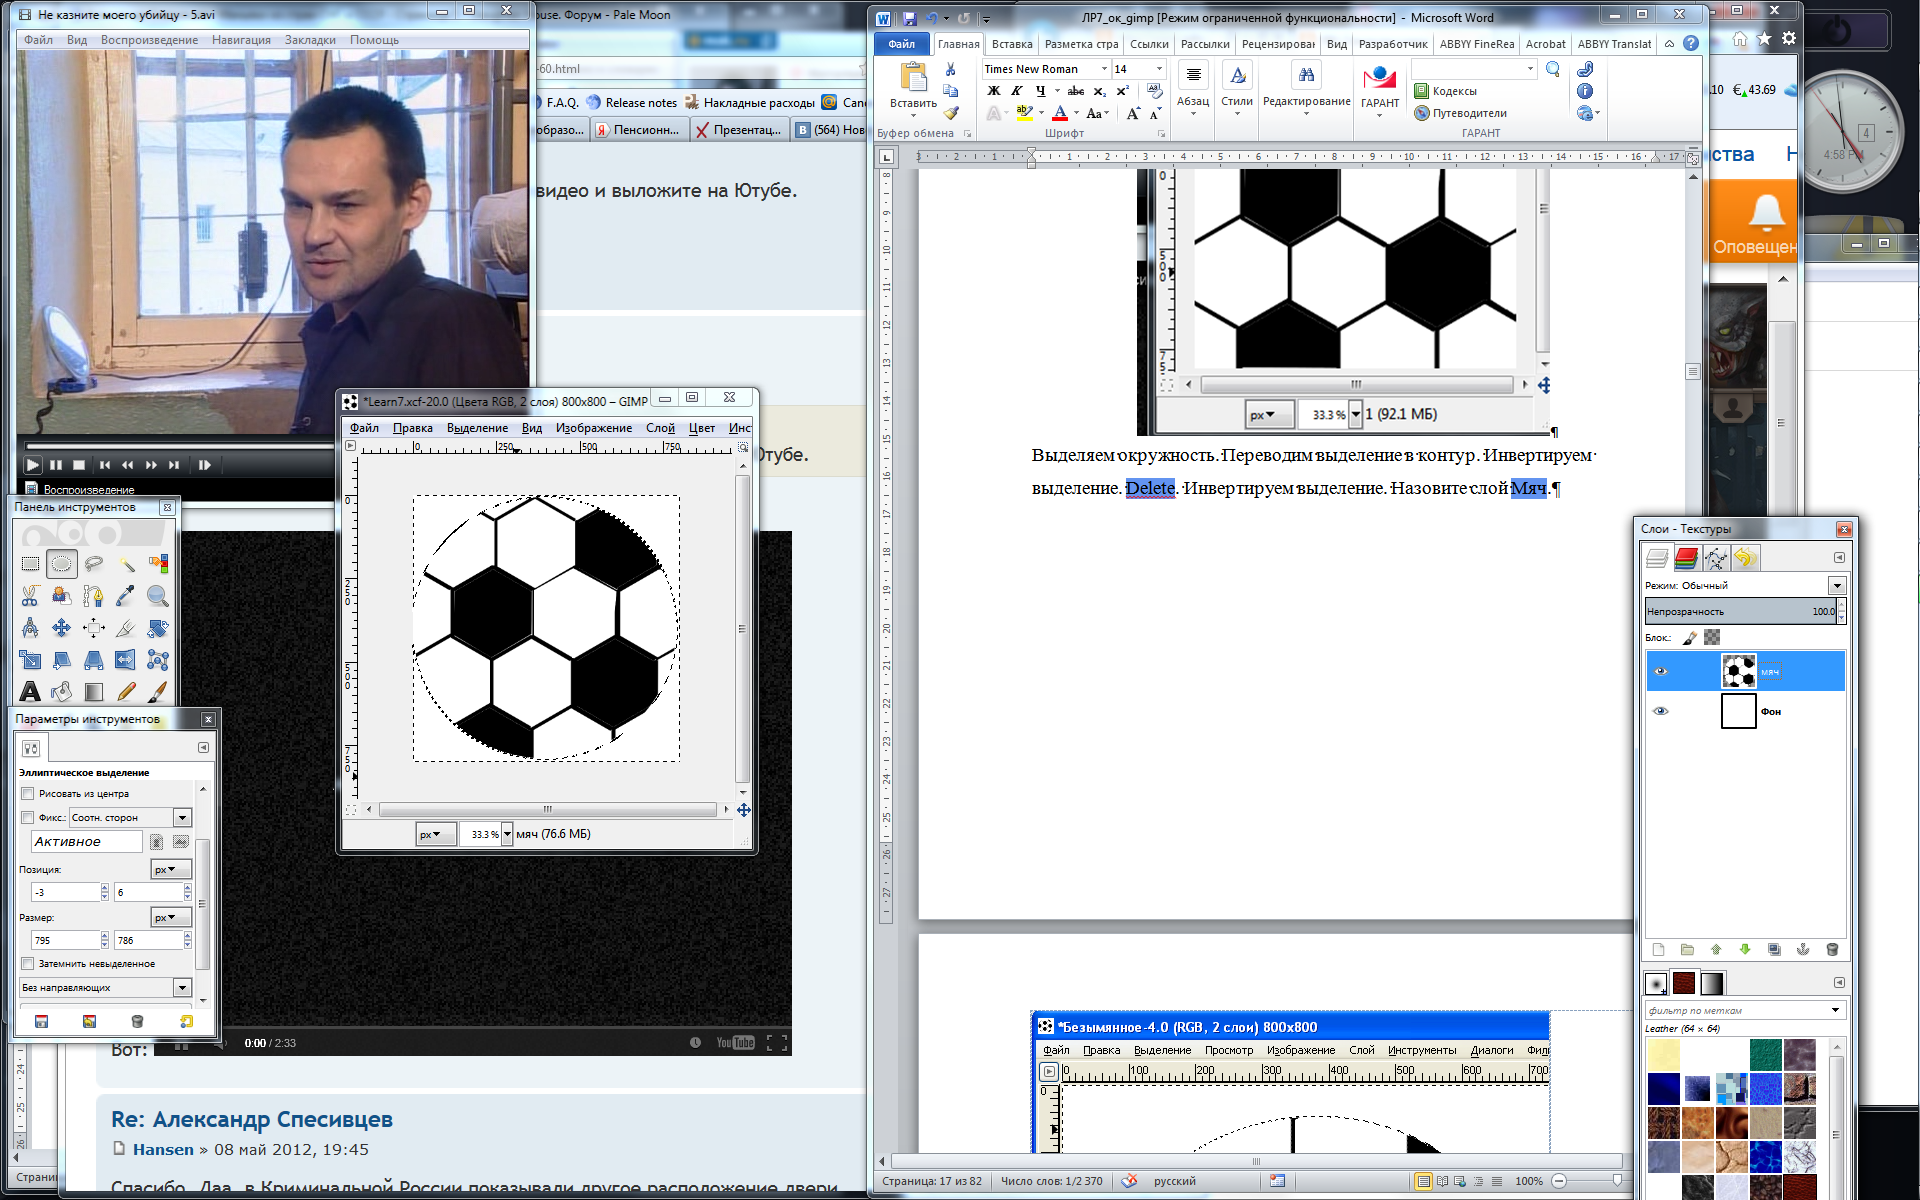The image size is (1920, 1200).
Task: Open 'Release notes' bookmark in Pale Moon
Action: coord(632,102)
